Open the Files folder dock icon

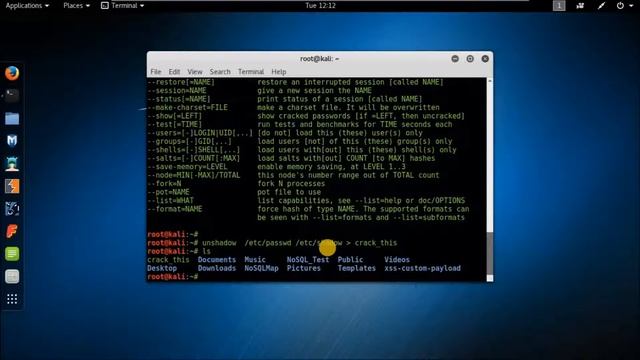point(12,118)
